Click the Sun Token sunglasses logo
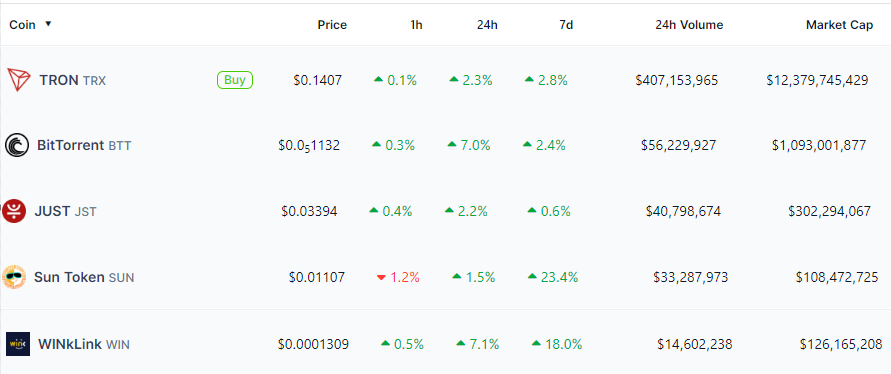891x374 pixels. 14,277
